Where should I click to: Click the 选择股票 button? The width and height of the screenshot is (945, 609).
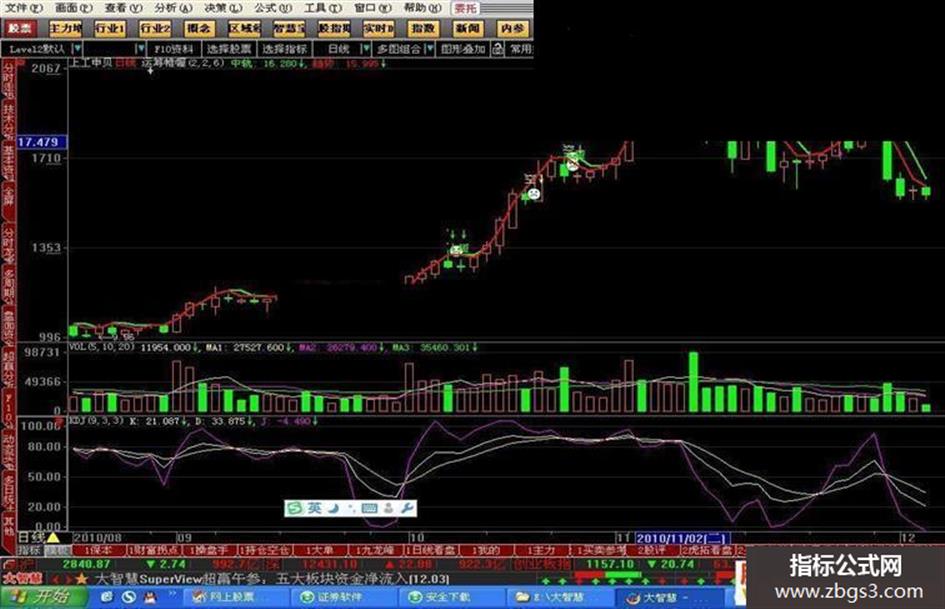228,49
